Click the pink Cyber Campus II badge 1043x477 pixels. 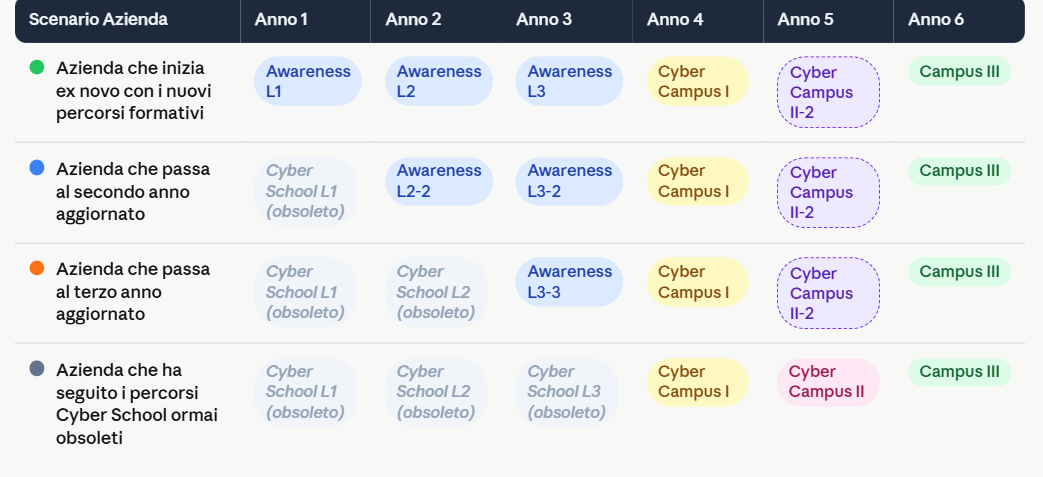point(828,383)
